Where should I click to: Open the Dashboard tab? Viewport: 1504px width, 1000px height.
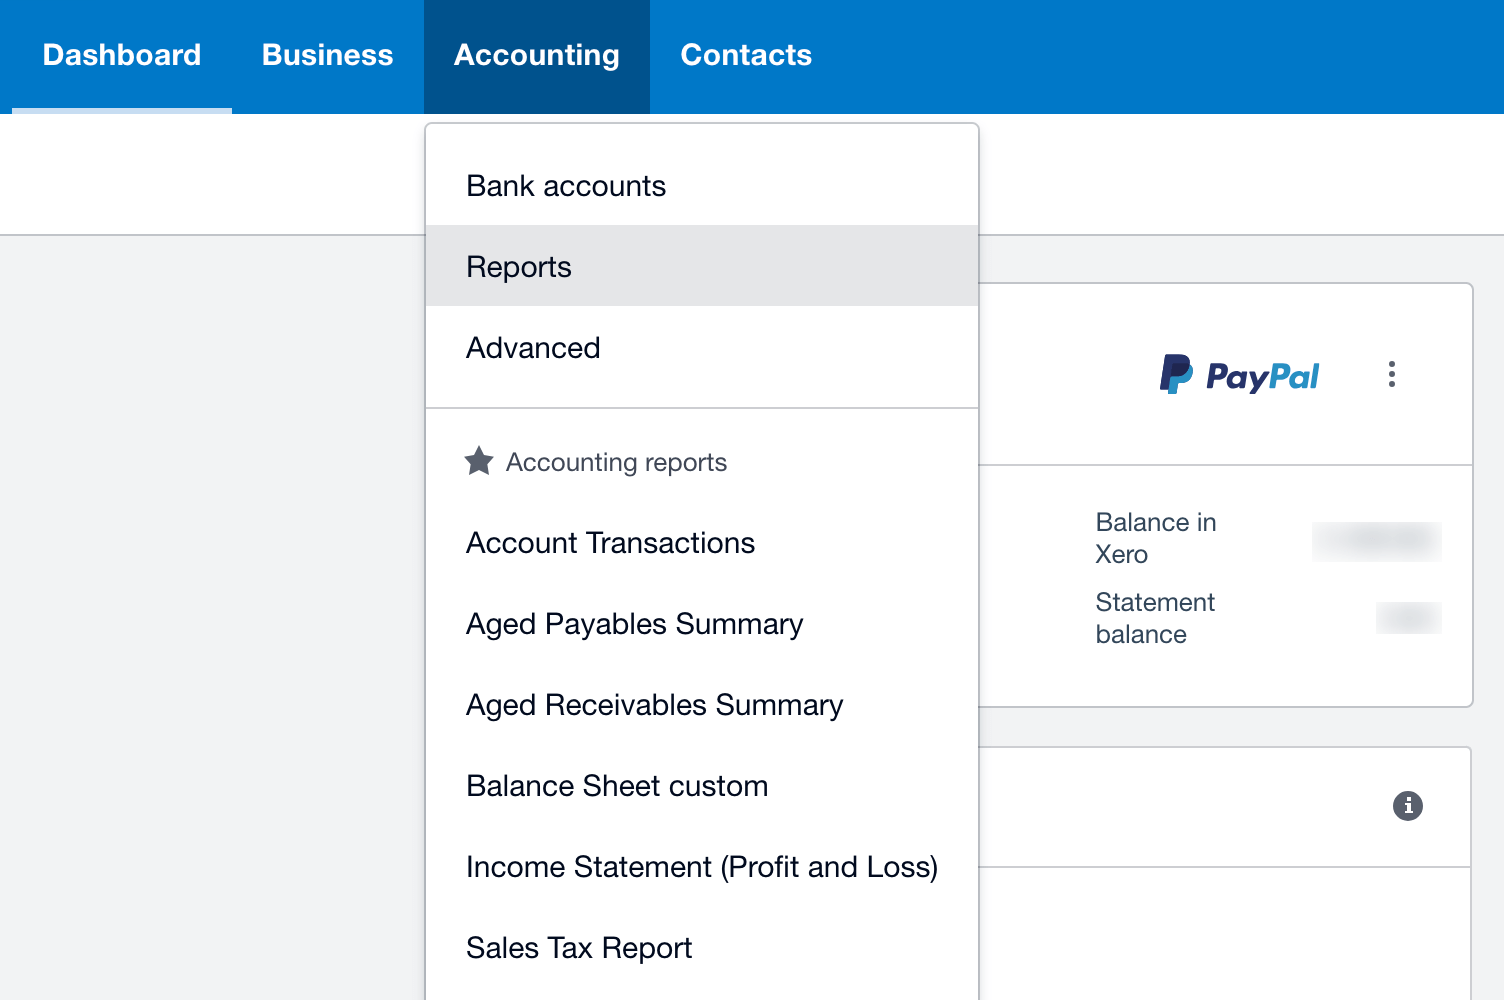click(122, 55)
